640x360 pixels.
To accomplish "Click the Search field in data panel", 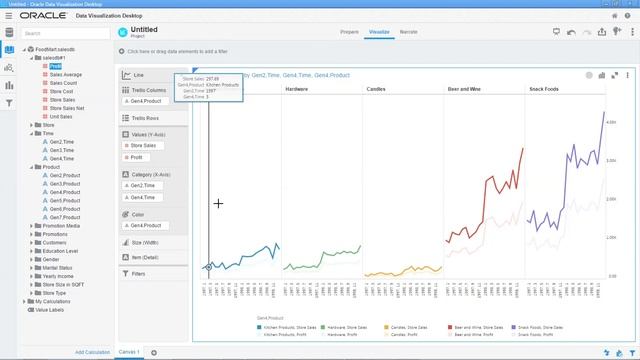I will [x=66, y=33].
